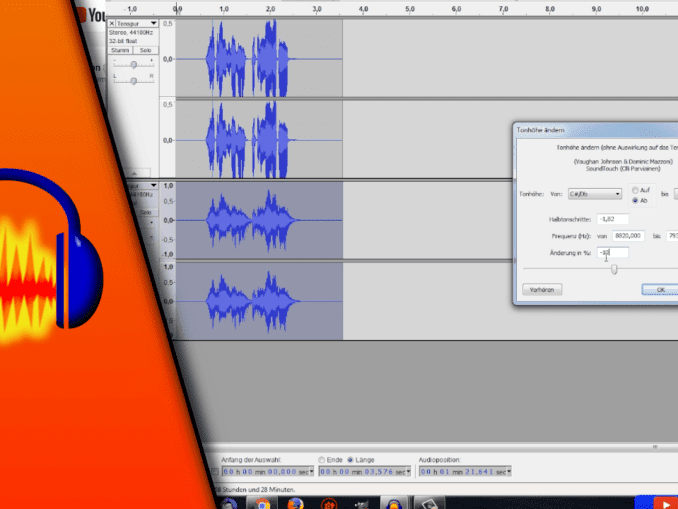Click the Halbtonschritte input field

coord(612,218)
